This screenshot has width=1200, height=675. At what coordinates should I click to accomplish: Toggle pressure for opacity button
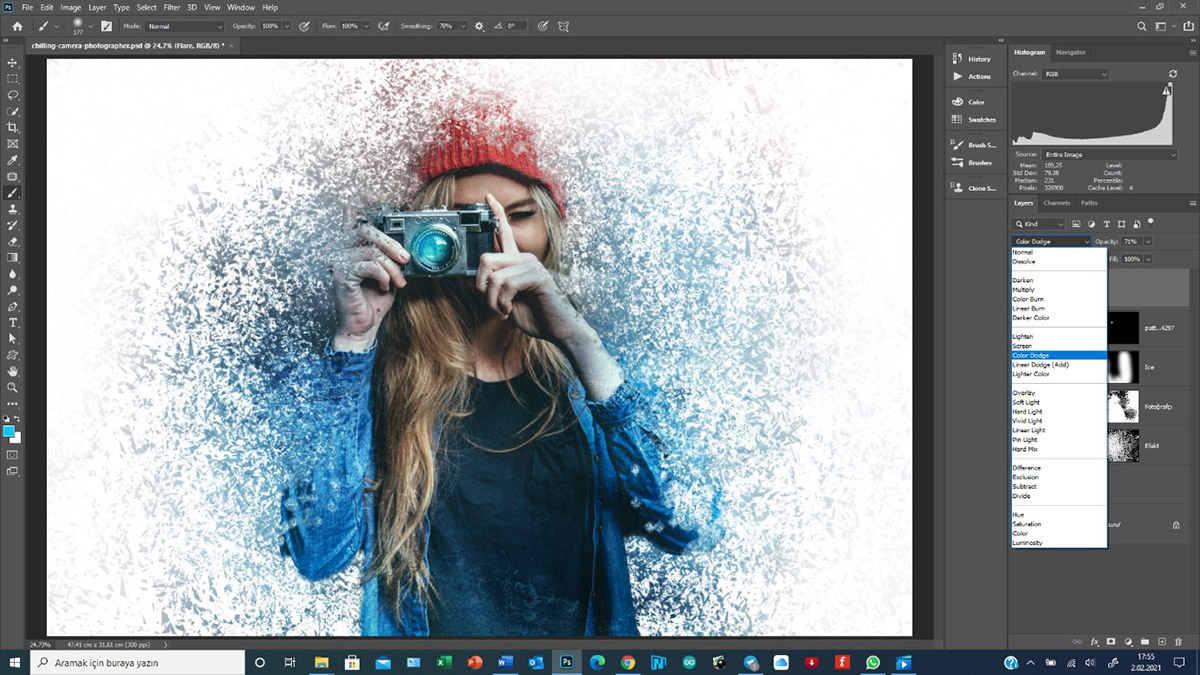pos(302,26)
